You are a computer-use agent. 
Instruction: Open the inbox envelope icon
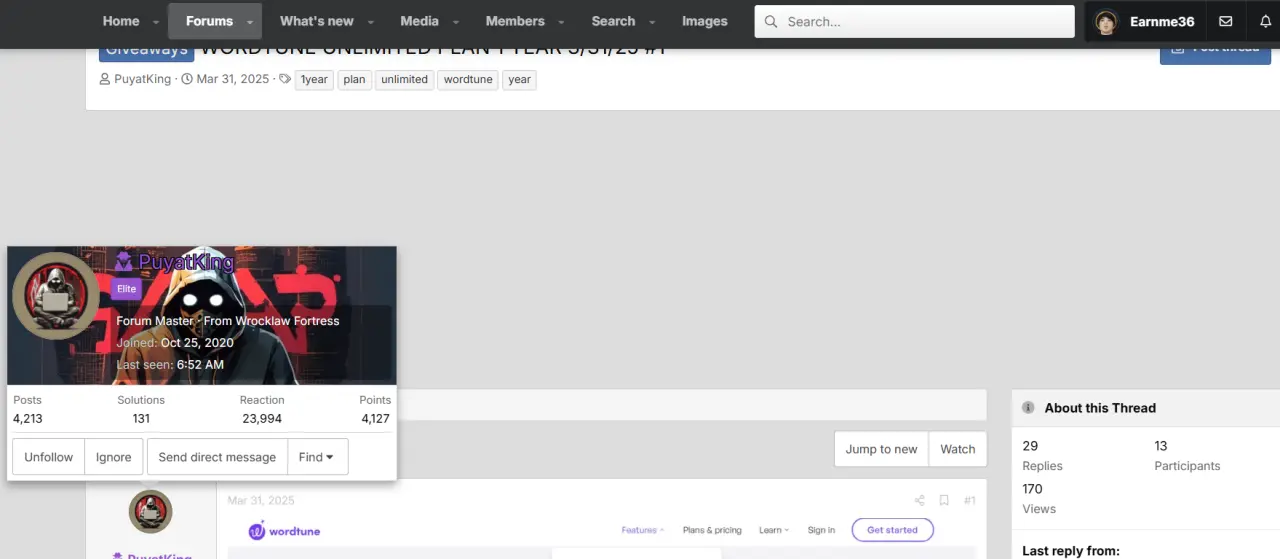click(1225, 21)
